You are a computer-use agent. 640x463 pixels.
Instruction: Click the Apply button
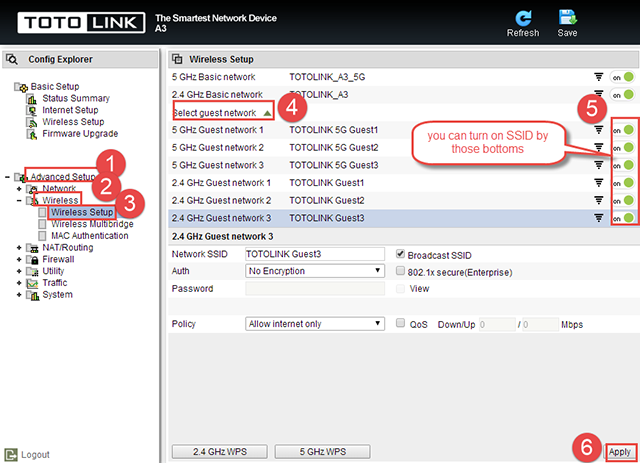(x=620, y=452)
